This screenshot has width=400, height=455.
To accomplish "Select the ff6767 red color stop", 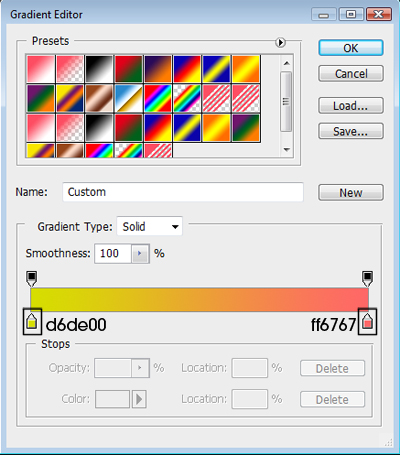I will click(367, 321).
